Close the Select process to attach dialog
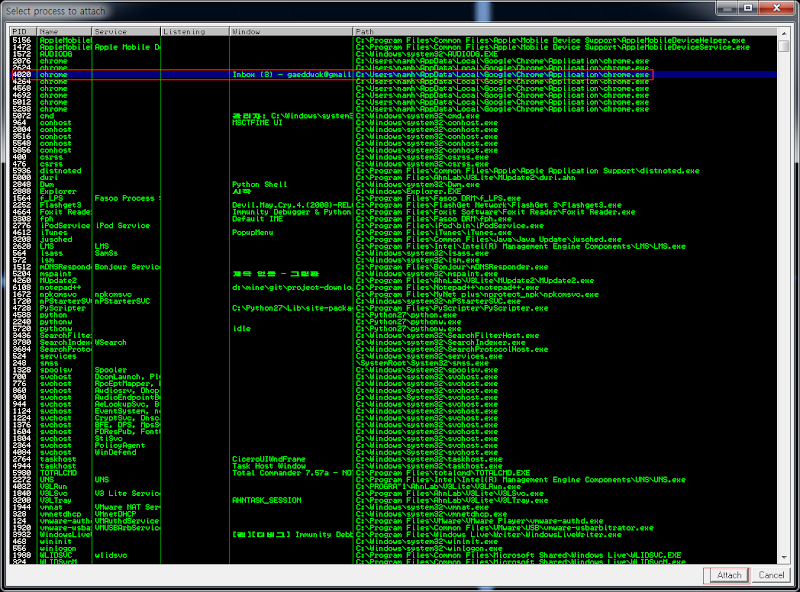Screen dimensions: 800x592 pyautogui.click(x=776, y=8)
